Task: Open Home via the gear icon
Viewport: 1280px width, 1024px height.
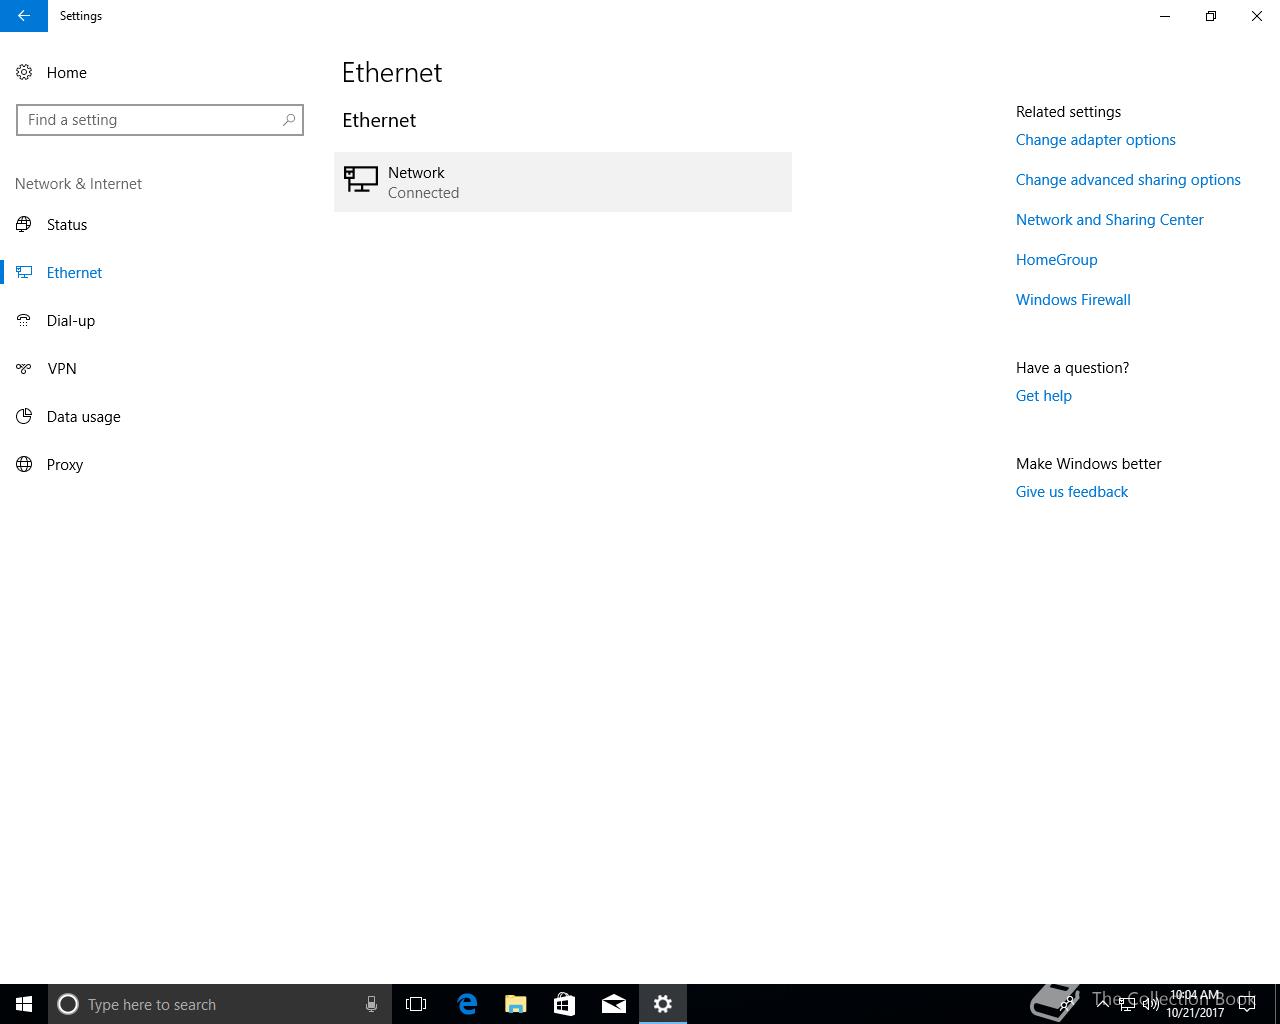Action: point(24,72)
